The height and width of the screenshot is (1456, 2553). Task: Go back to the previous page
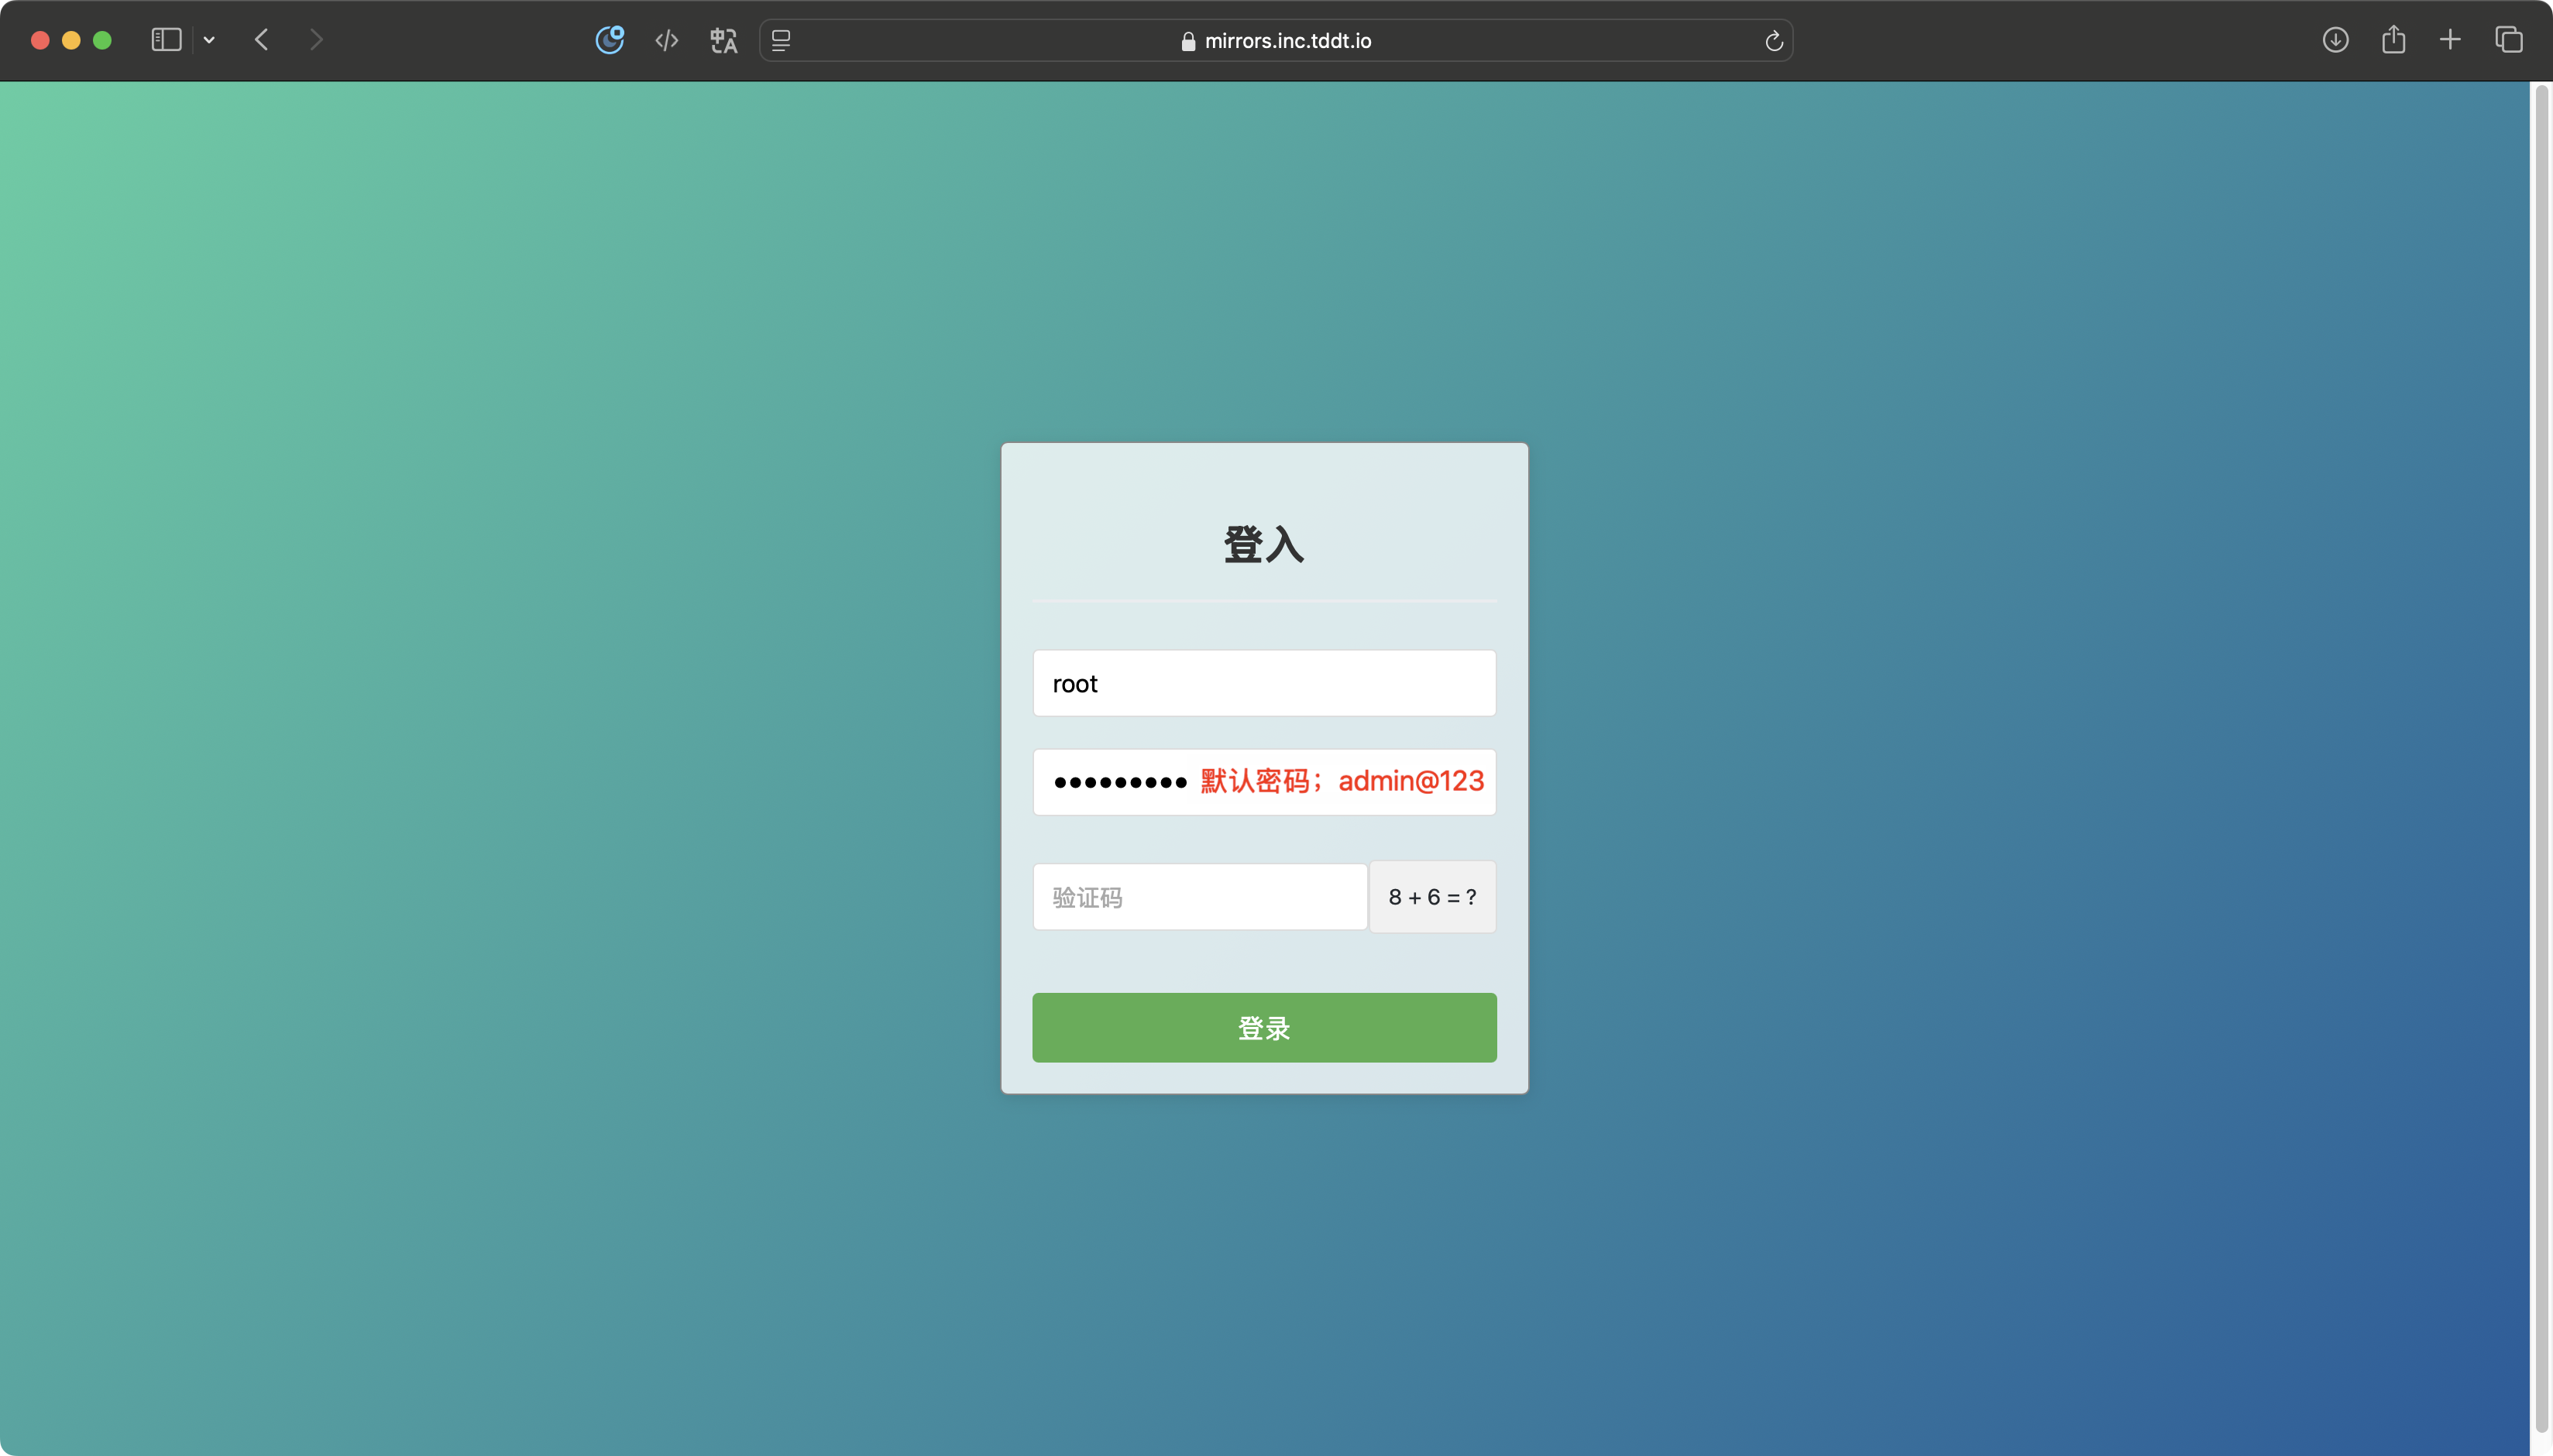[262, 40]
